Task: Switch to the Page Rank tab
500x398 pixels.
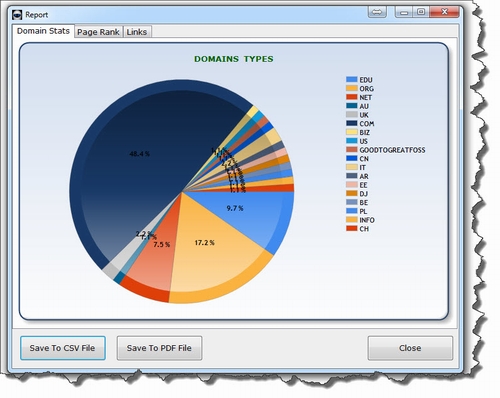Action: pos(98,32)
